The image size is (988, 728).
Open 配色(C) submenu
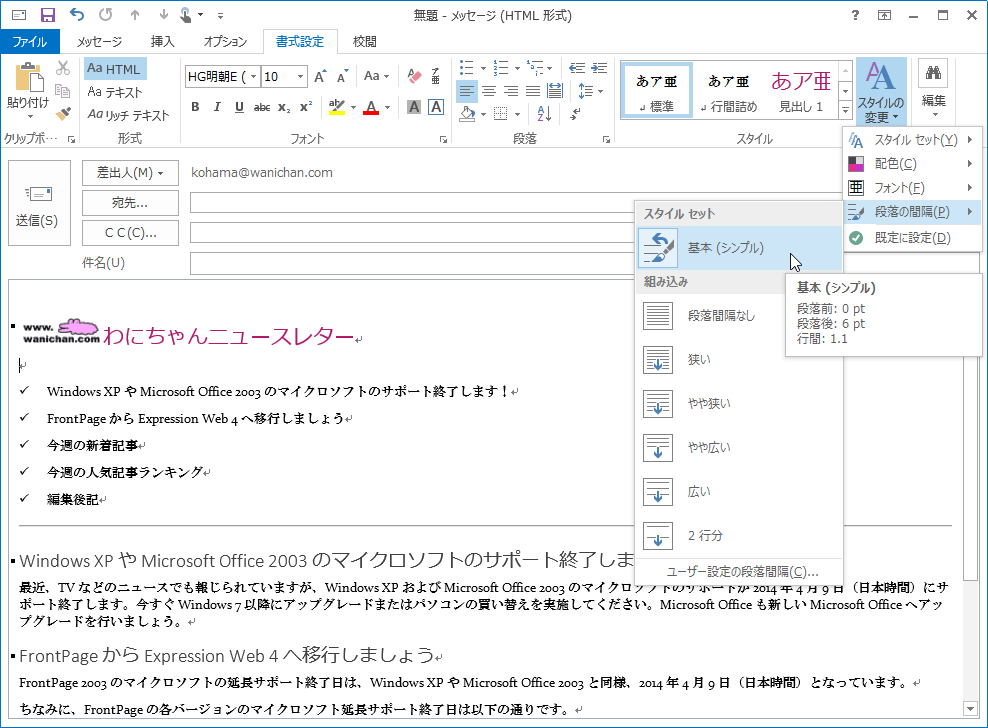click(x=912, y=164)
